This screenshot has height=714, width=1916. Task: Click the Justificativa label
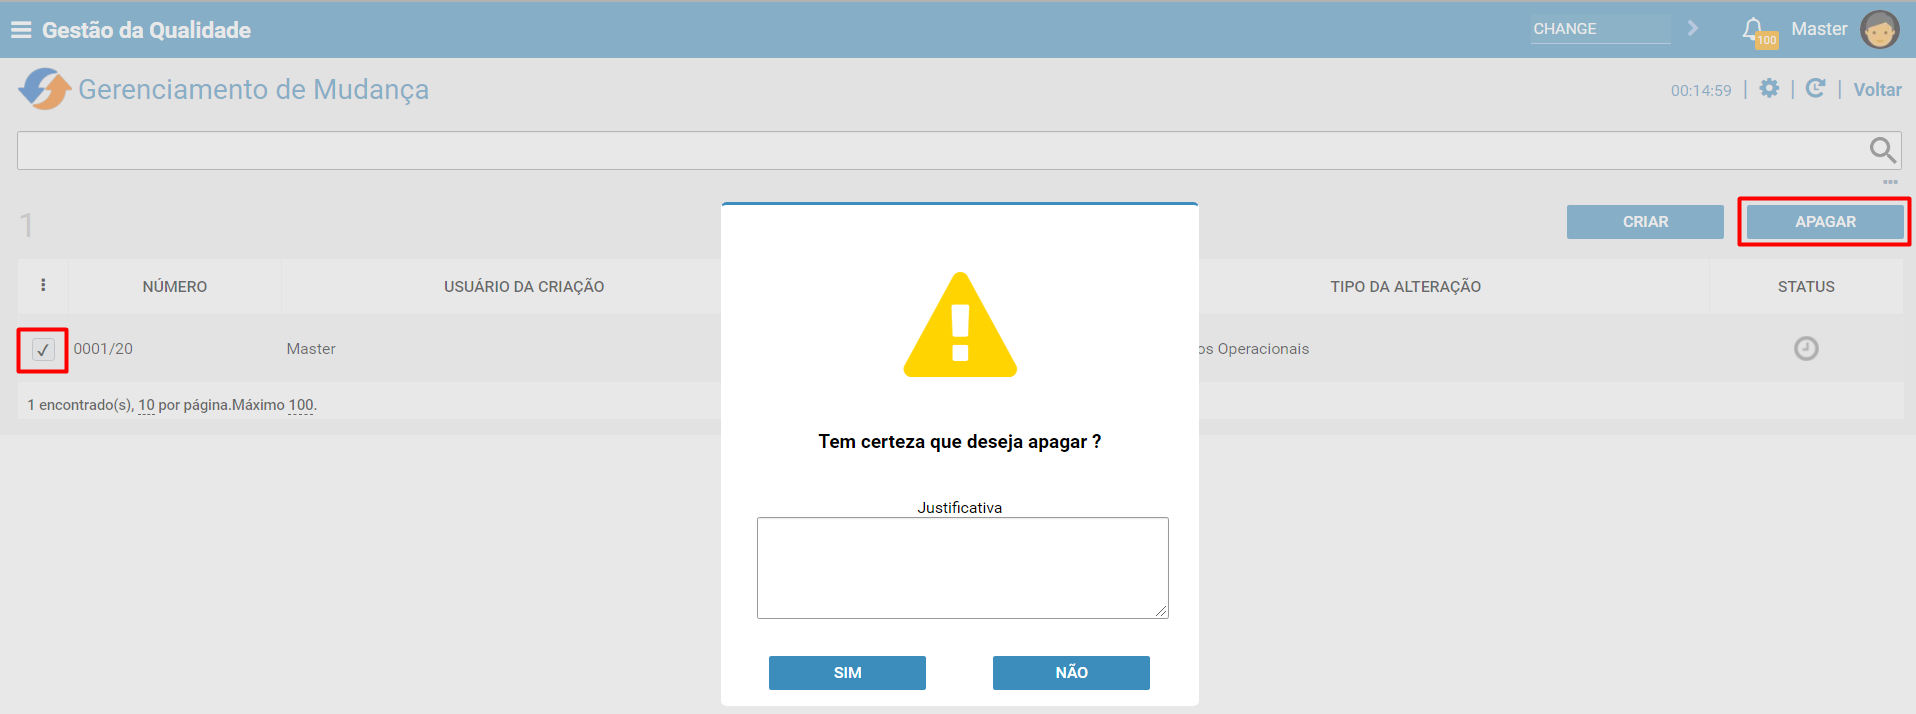960,507
